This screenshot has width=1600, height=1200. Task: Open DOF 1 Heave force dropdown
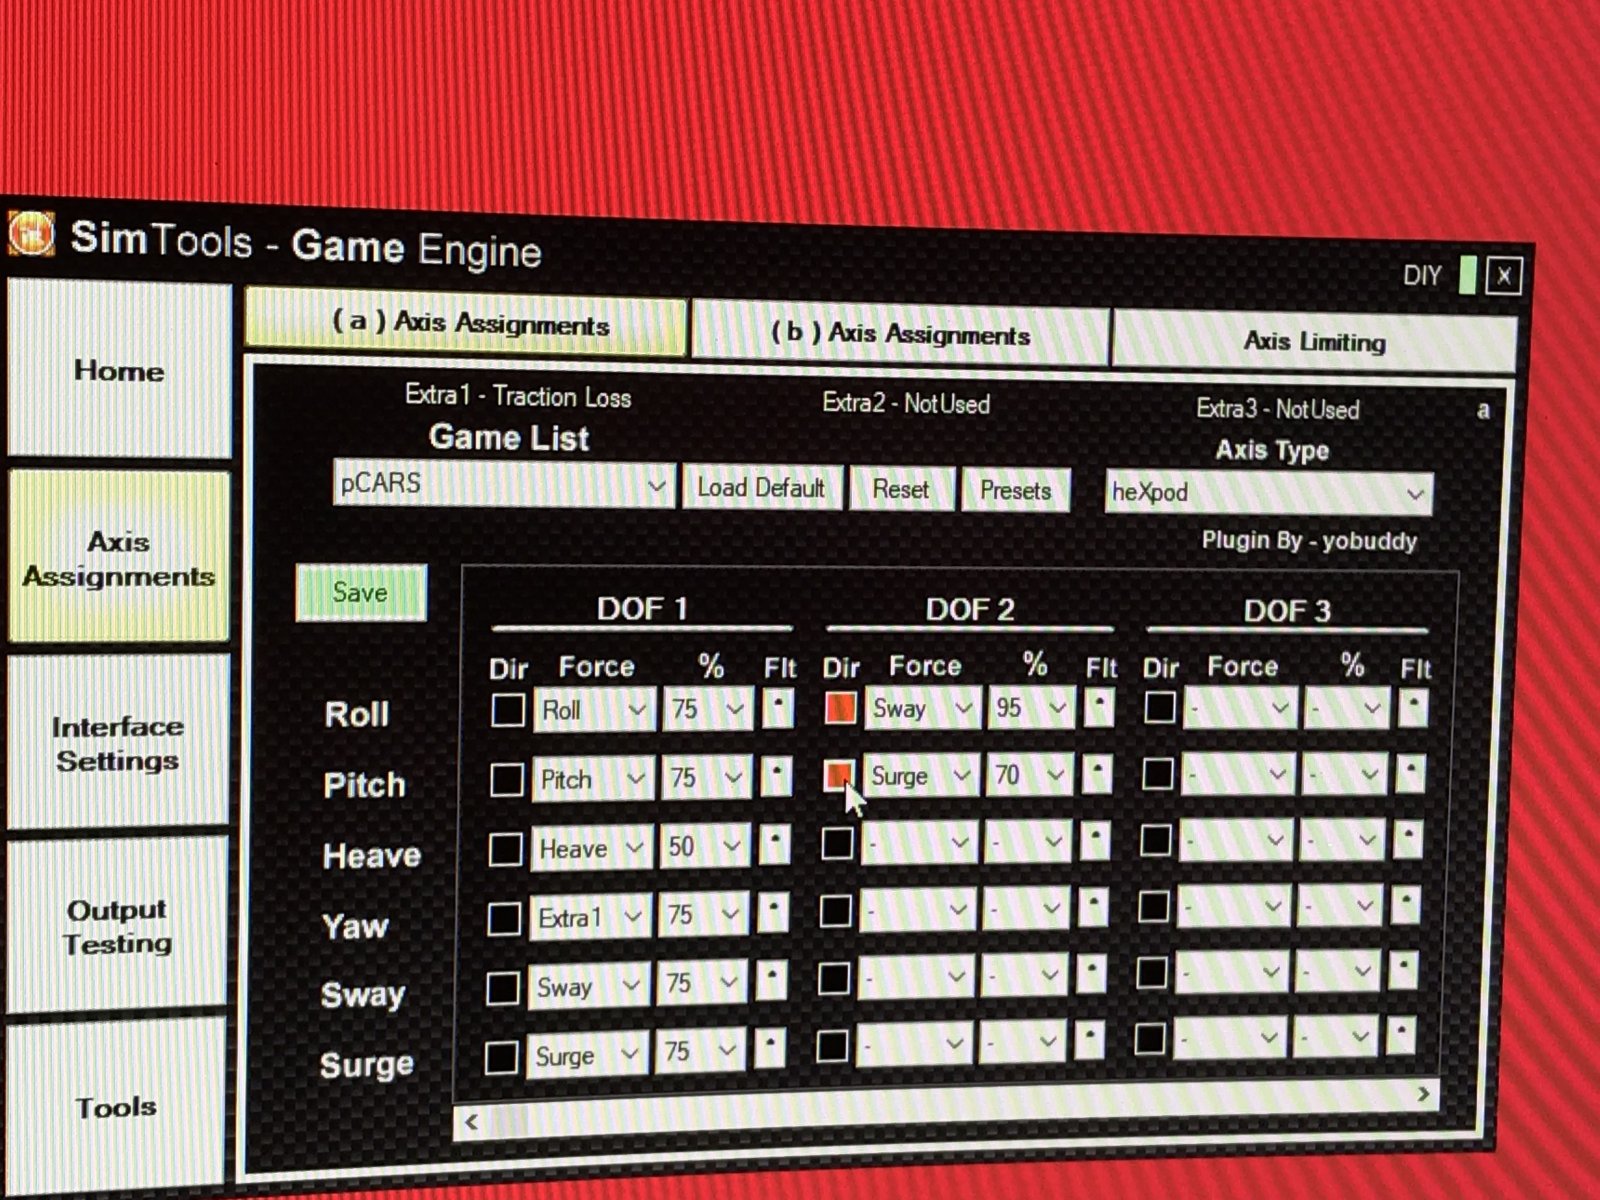(591, 848)
